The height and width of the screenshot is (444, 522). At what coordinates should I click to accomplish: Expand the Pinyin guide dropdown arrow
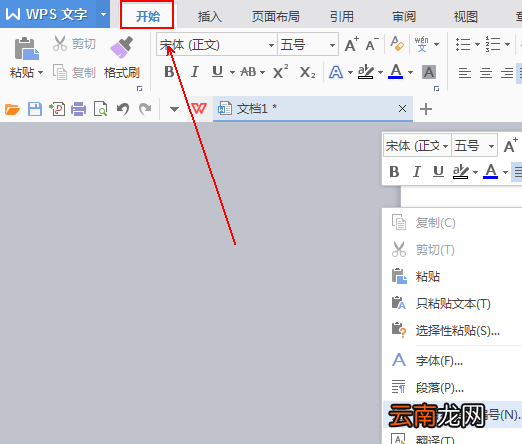(436, 44)
